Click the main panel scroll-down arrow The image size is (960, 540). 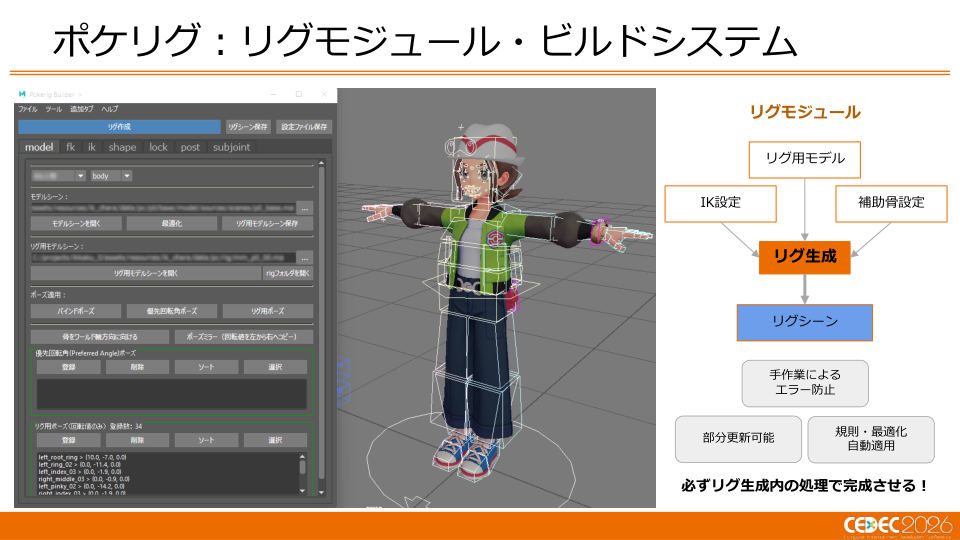coord(321,492)
